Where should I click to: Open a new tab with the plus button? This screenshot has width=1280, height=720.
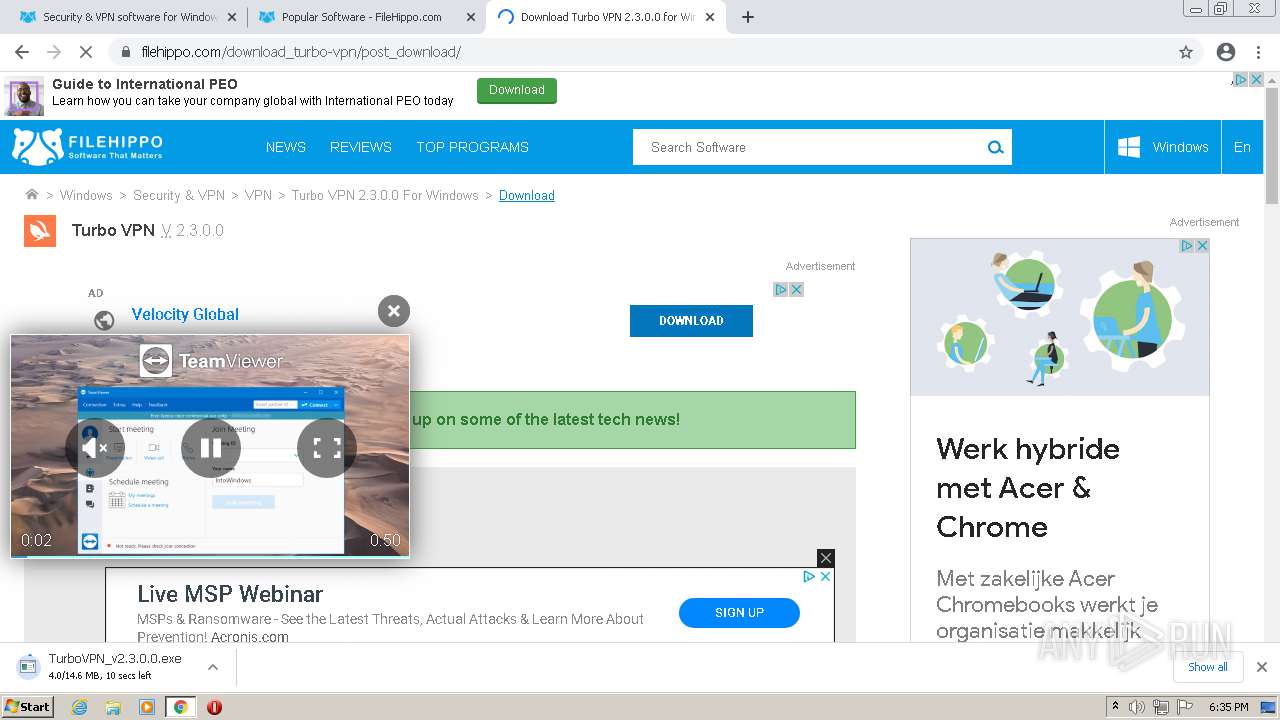pyautogui.click(x=748, y=17)
